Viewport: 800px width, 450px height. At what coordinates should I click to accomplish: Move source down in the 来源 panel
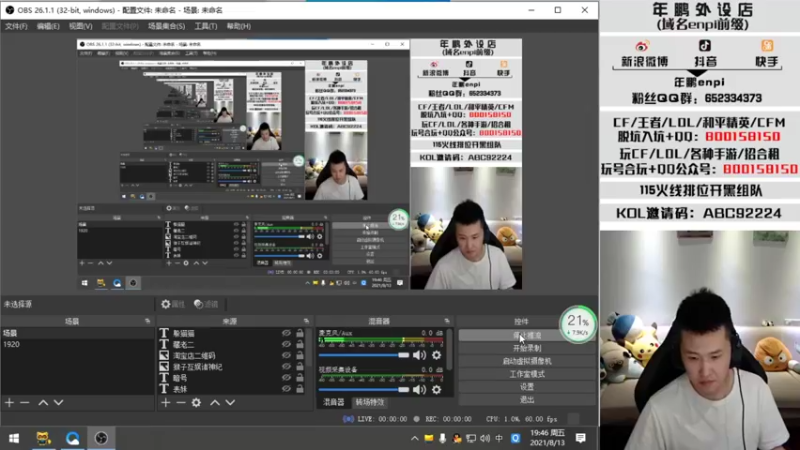(x=230, y=403)
